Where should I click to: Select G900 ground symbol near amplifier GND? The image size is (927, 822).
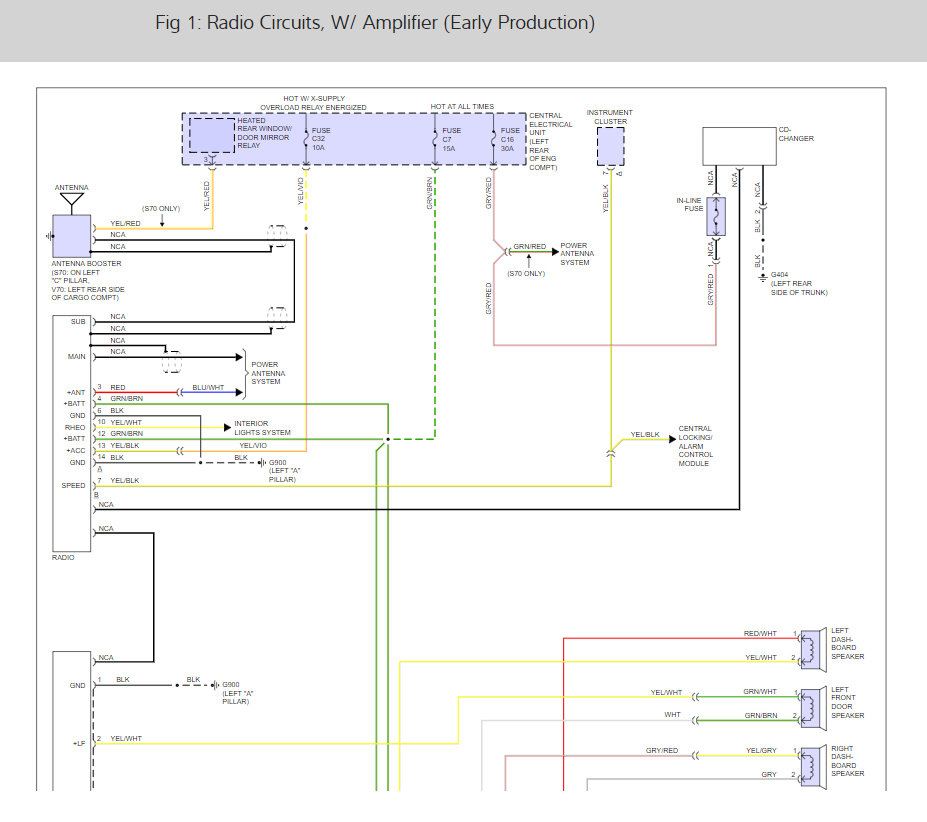(215, 685)
